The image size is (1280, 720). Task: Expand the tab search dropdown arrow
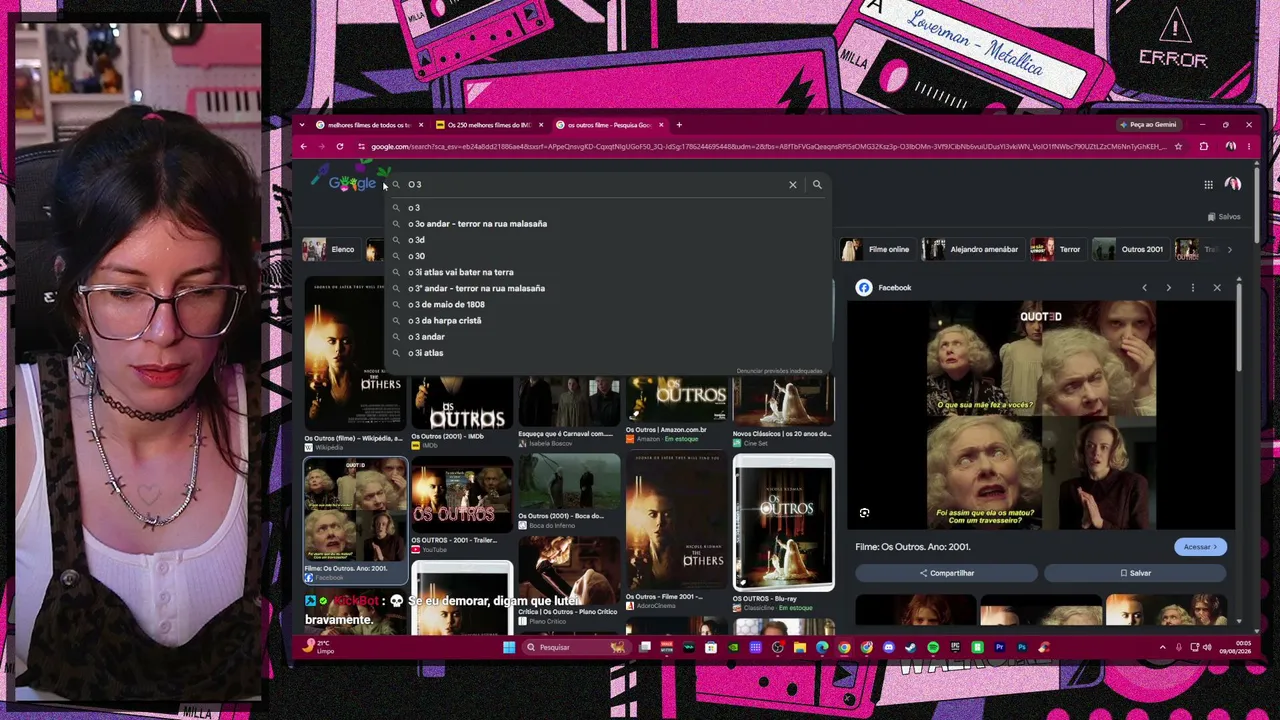[x=304, y=125]
